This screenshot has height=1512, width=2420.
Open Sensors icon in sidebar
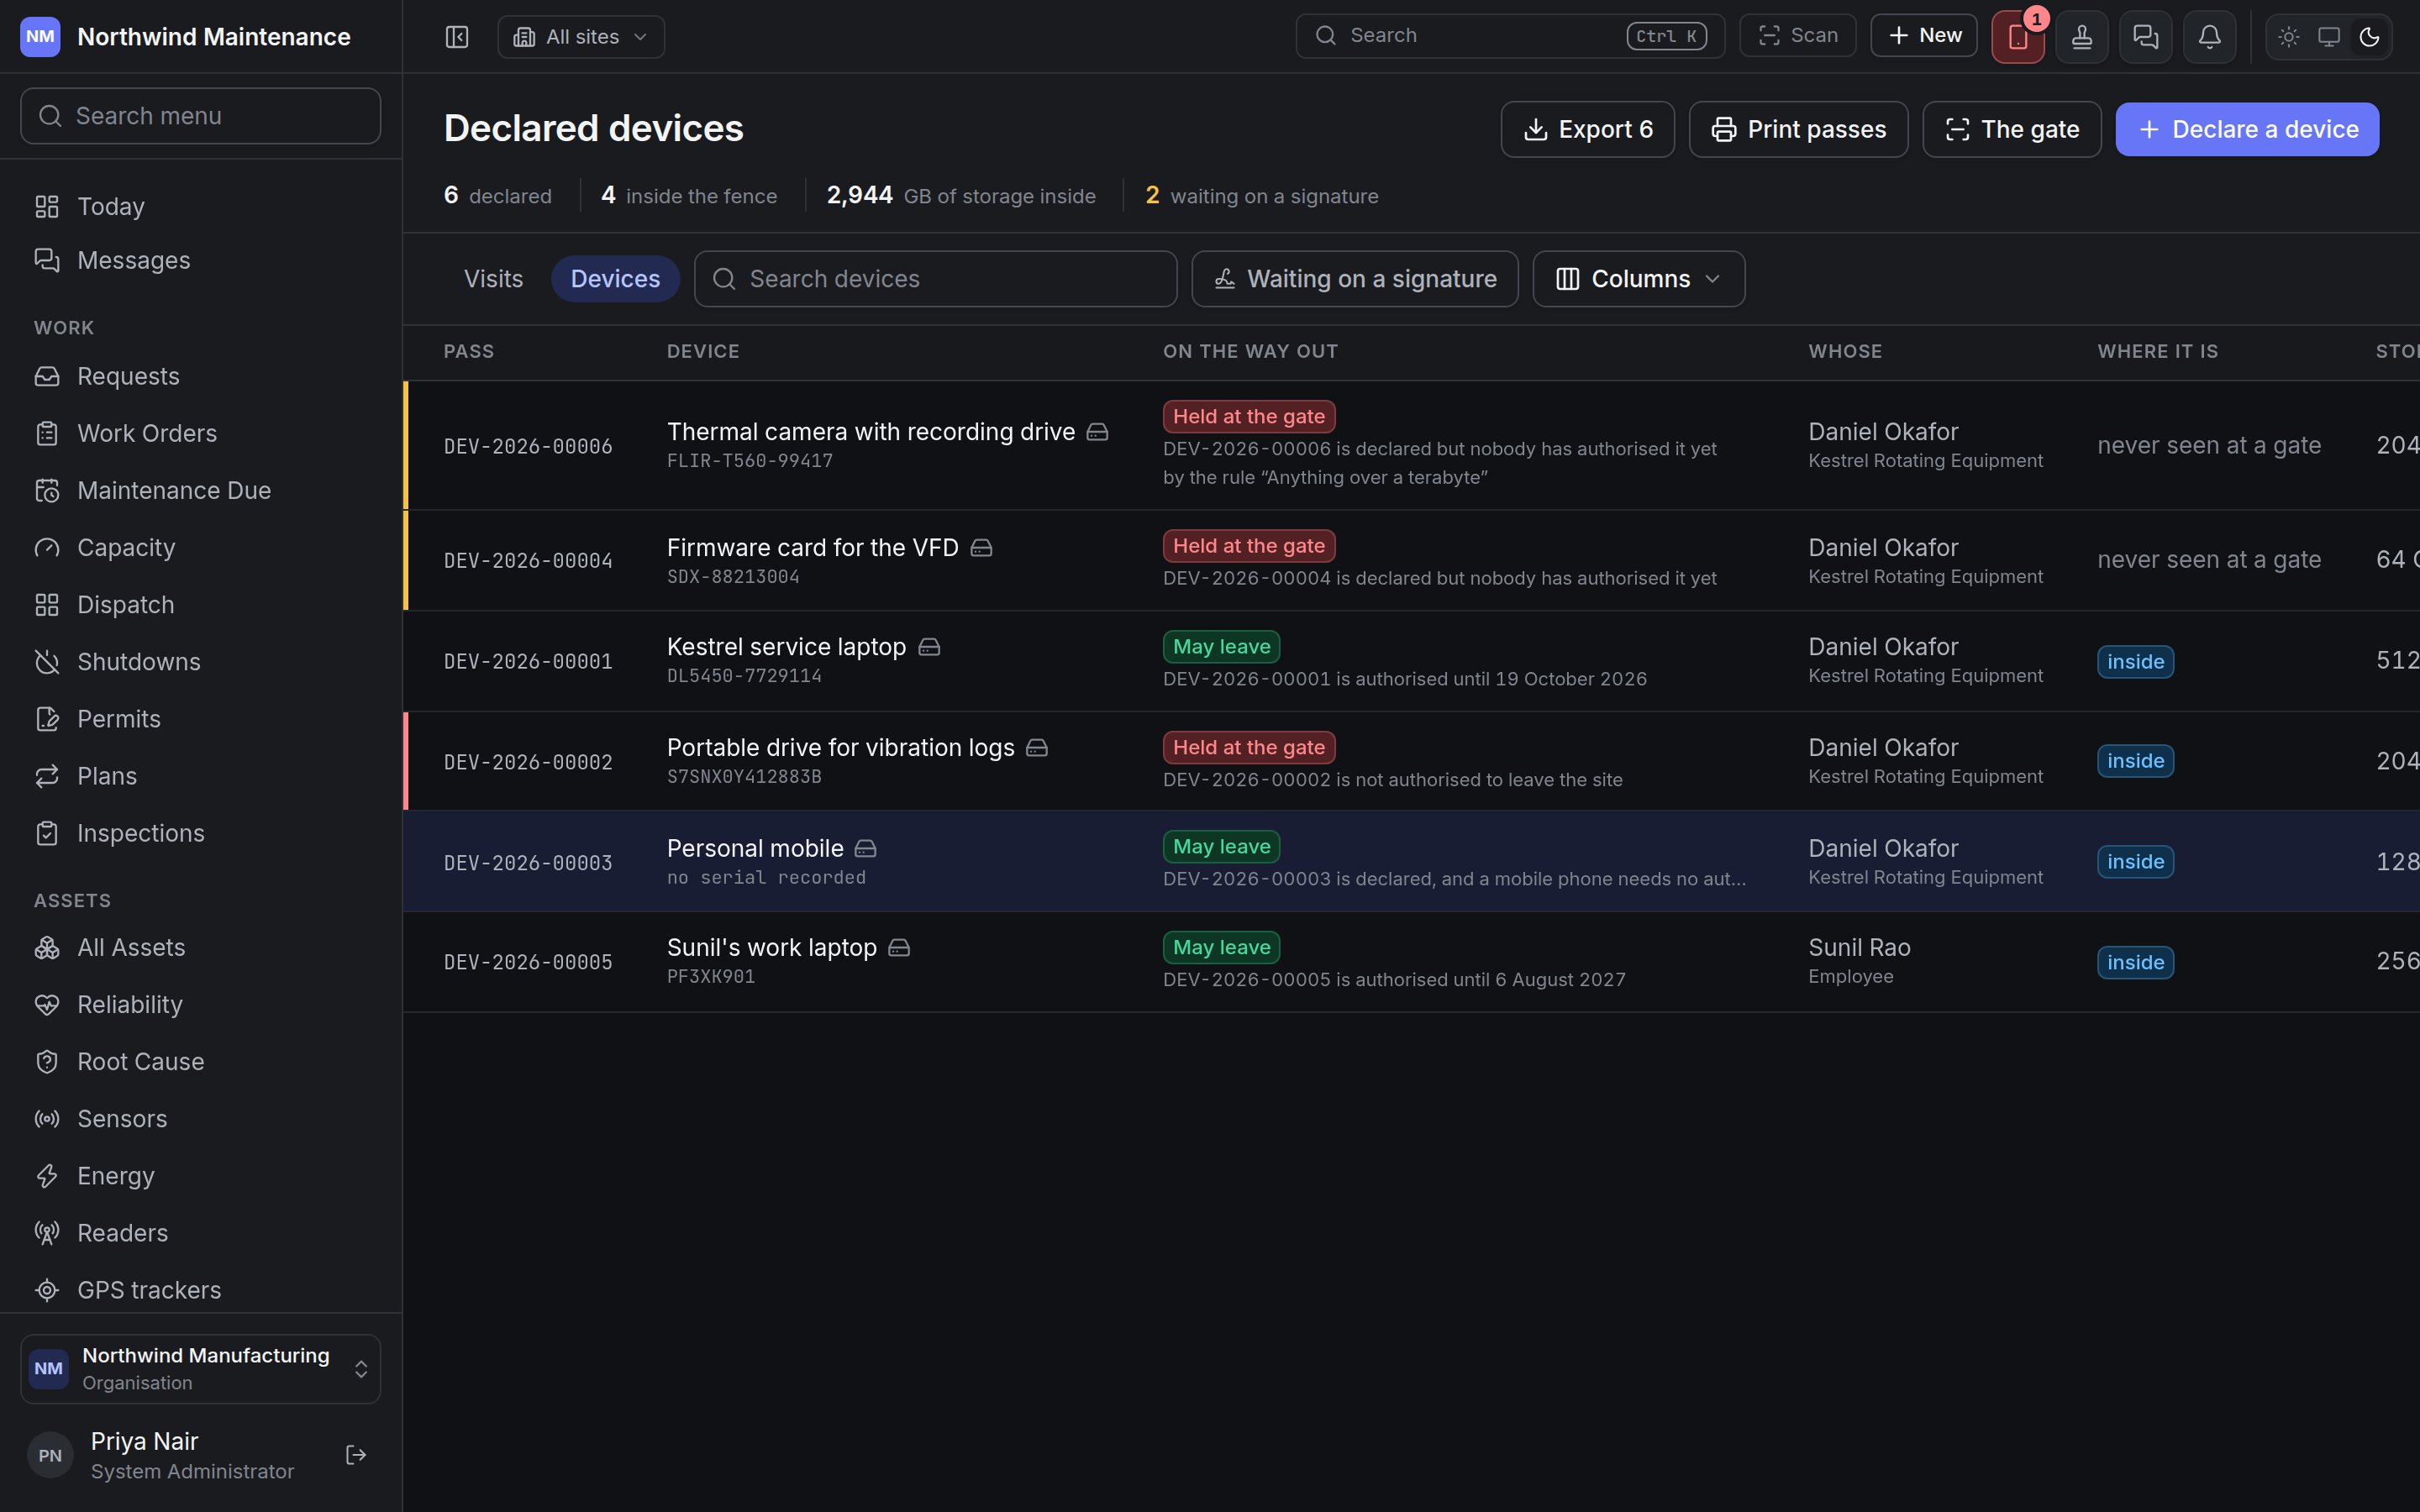pos(47,1119)
